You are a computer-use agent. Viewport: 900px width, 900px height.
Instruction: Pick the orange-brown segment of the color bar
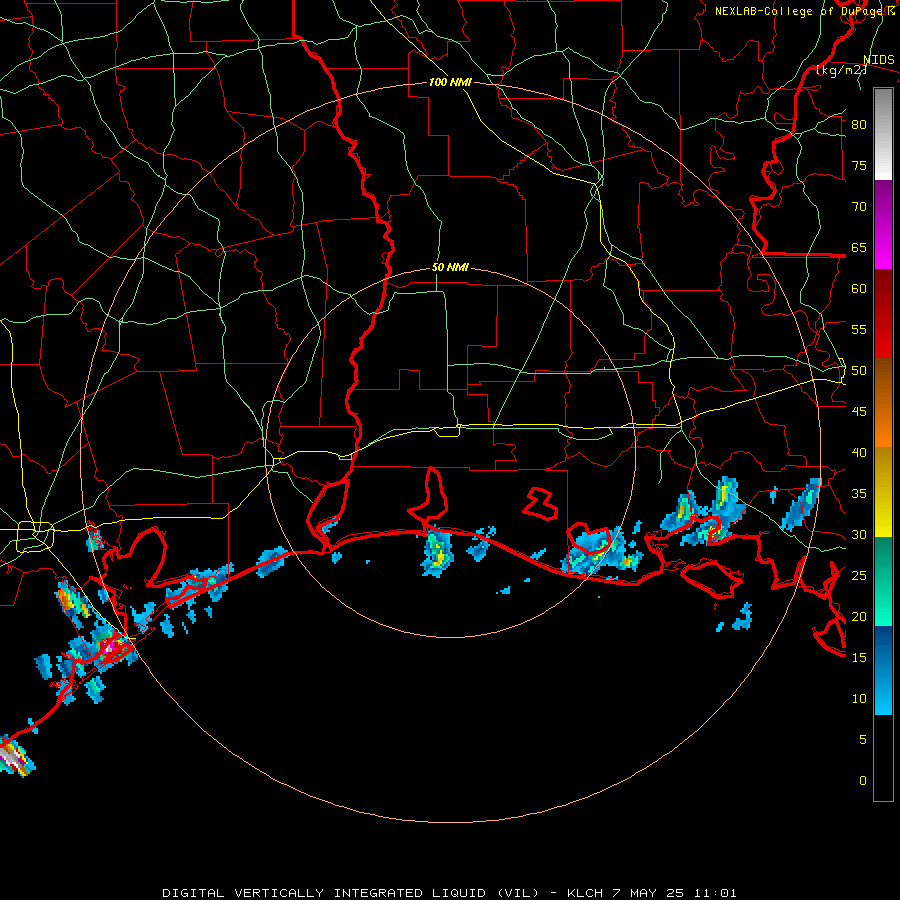(x=883, y=402)
